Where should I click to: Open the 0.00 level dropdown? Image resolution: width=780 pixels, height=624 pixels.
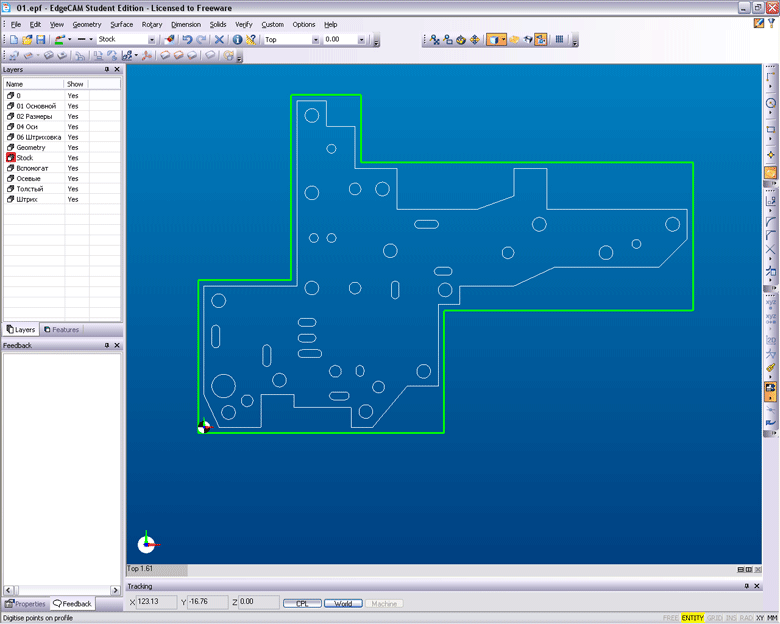(x=362, y=40)
